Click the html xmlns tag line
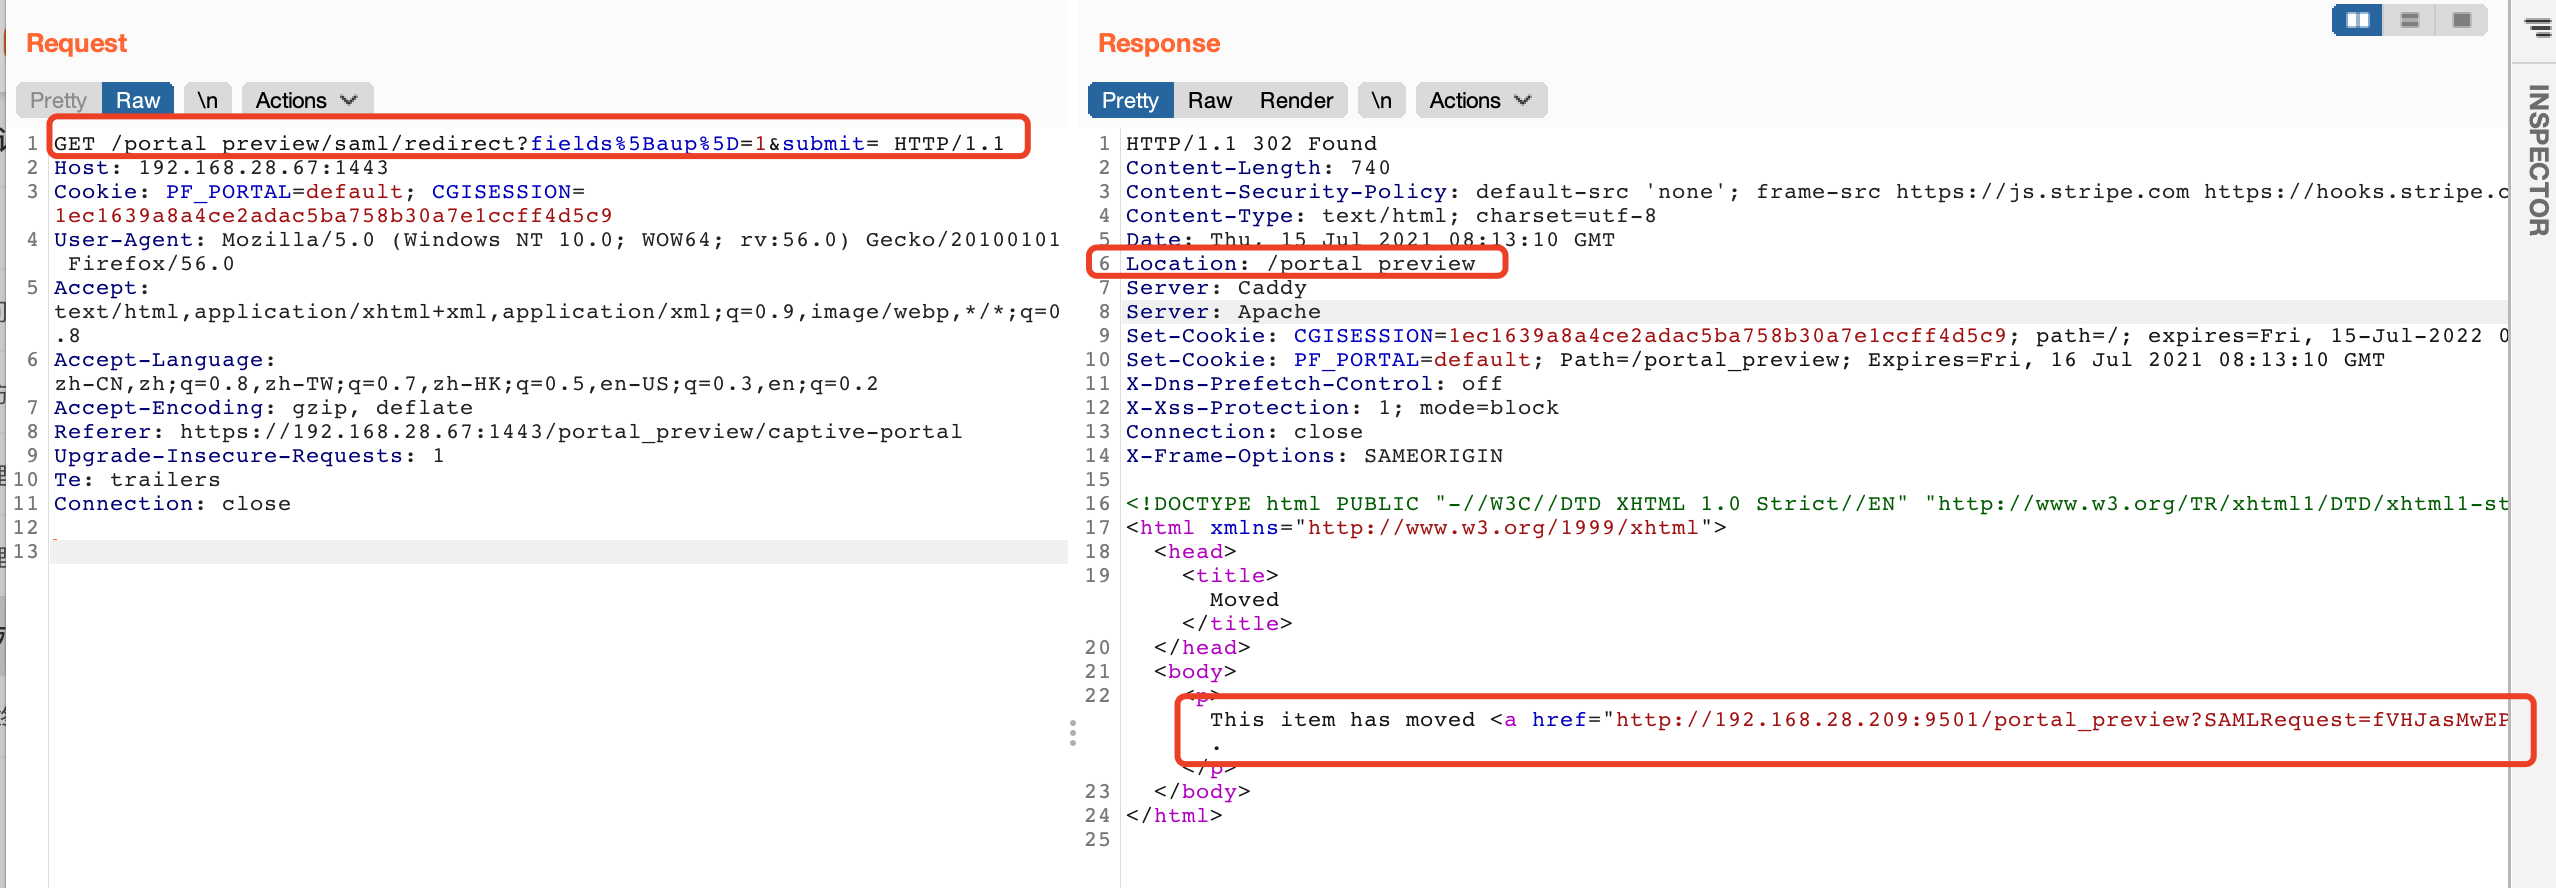The image size is (2556, 888). (1426, 528)
